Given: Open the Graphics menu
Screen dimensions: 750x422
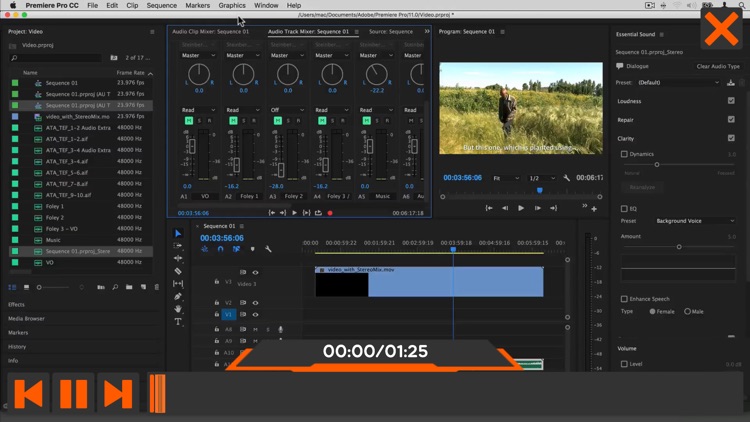Looking at the screenshot, I should tap(232, 5).
